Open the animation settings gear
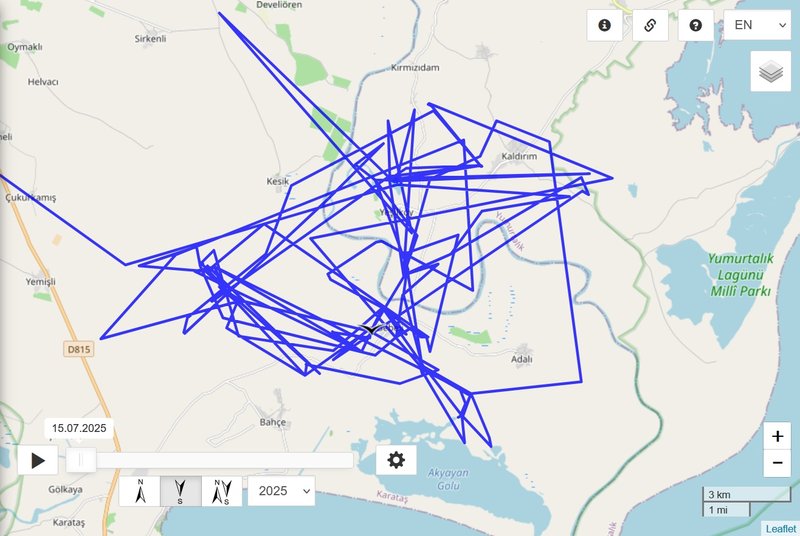 pyautogui.click(x=396, y=460)
